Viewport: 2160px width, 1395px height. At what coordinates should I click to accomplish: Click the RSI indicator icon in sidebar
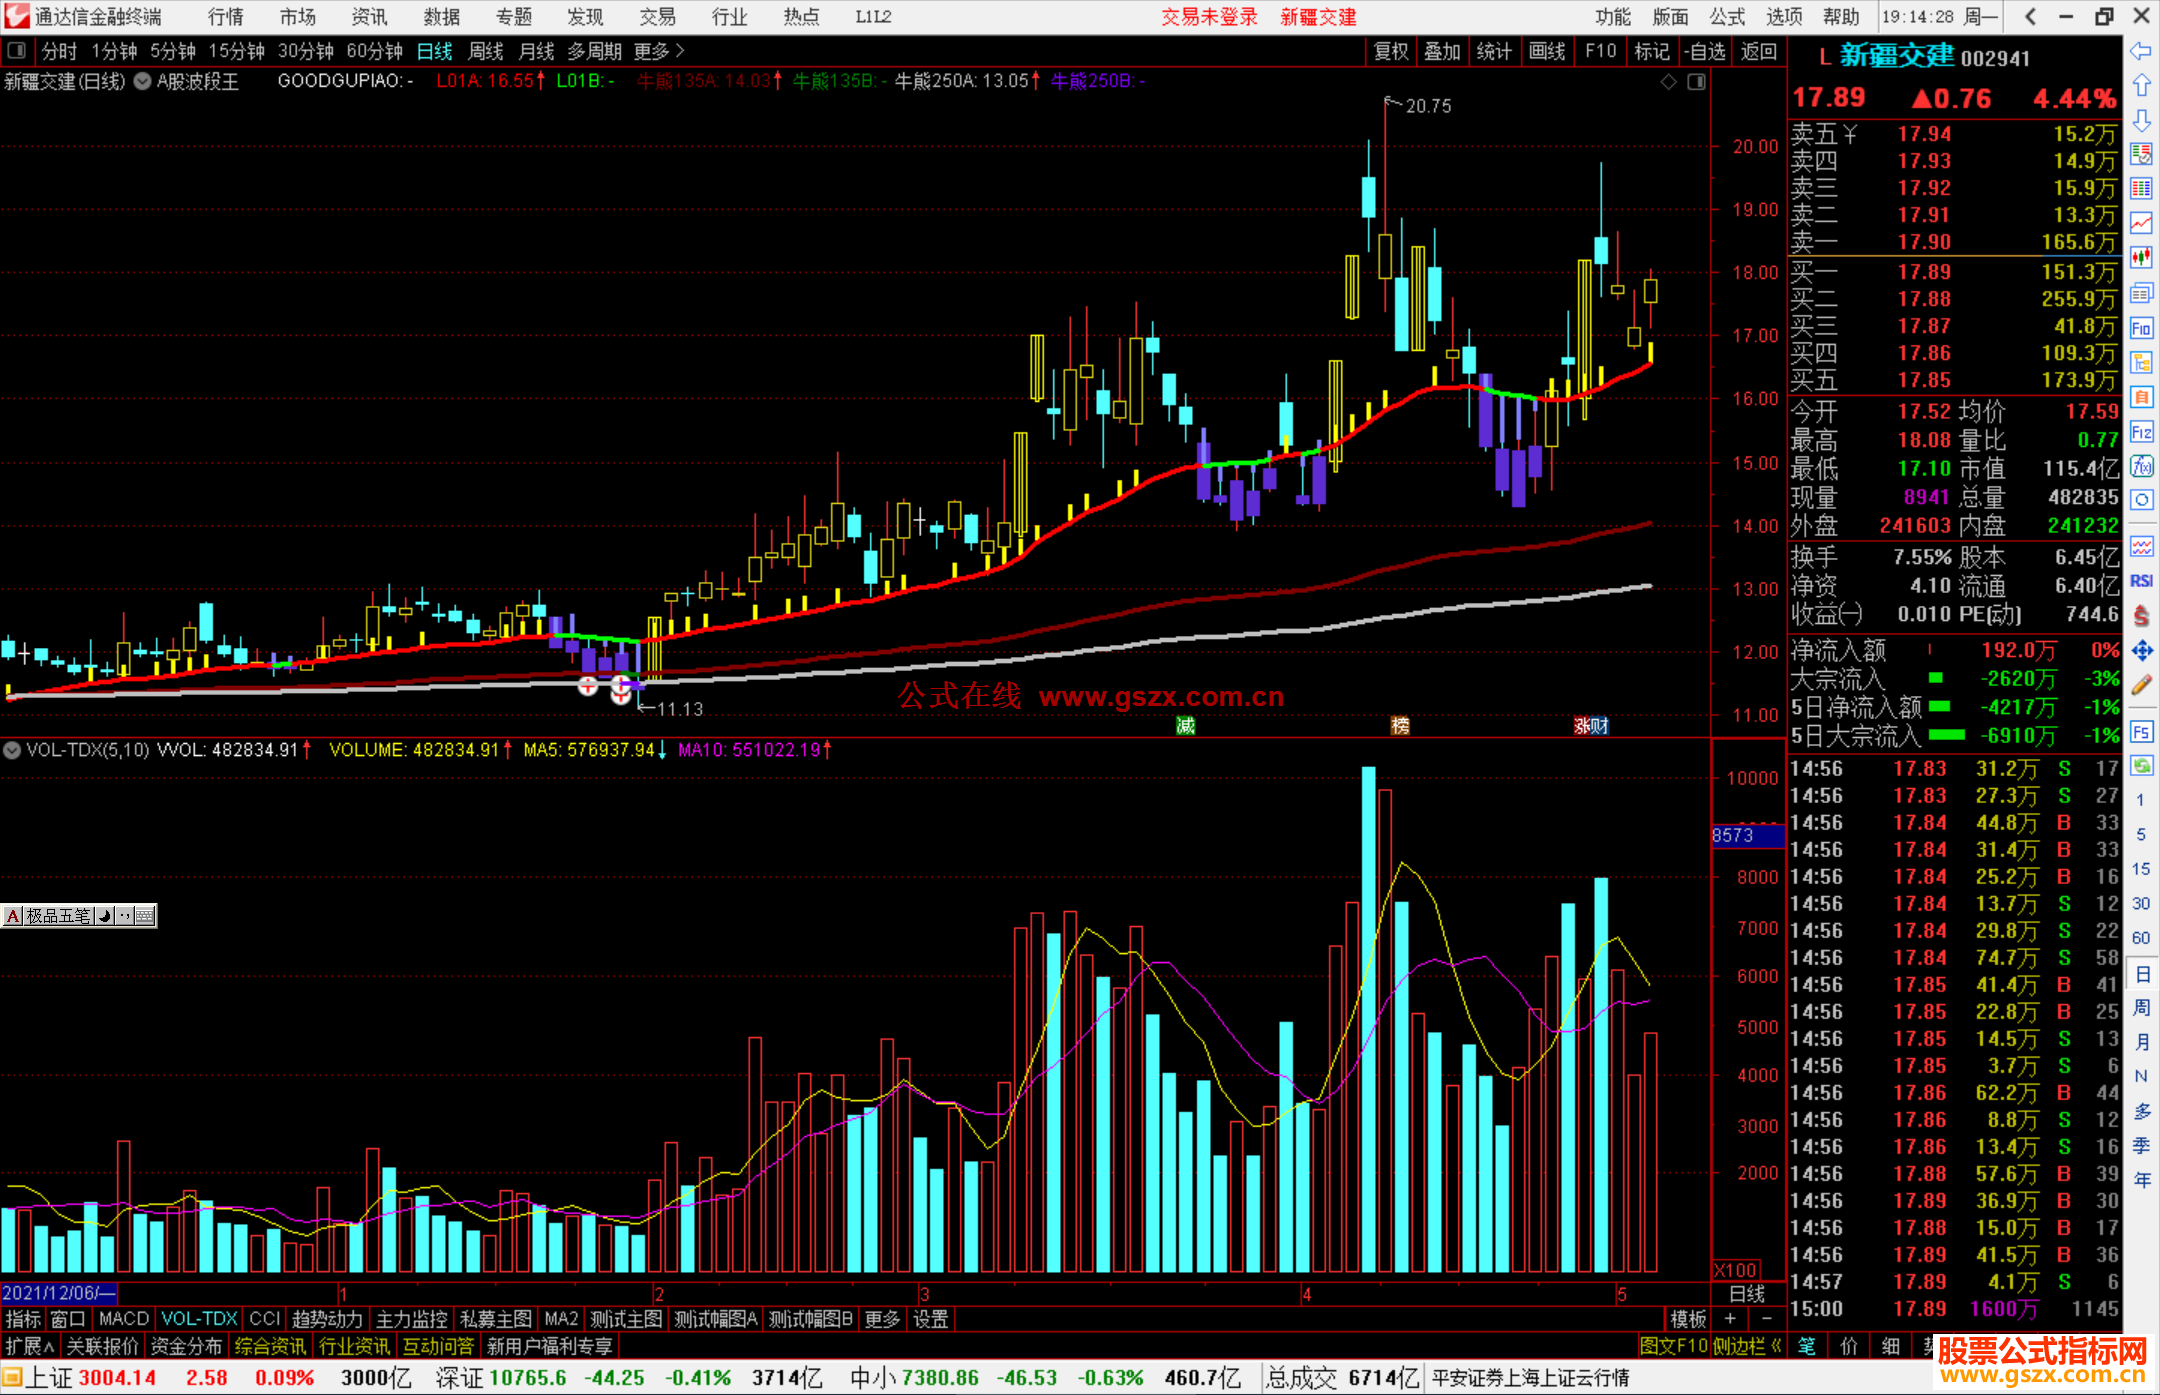coord(2141,581)
